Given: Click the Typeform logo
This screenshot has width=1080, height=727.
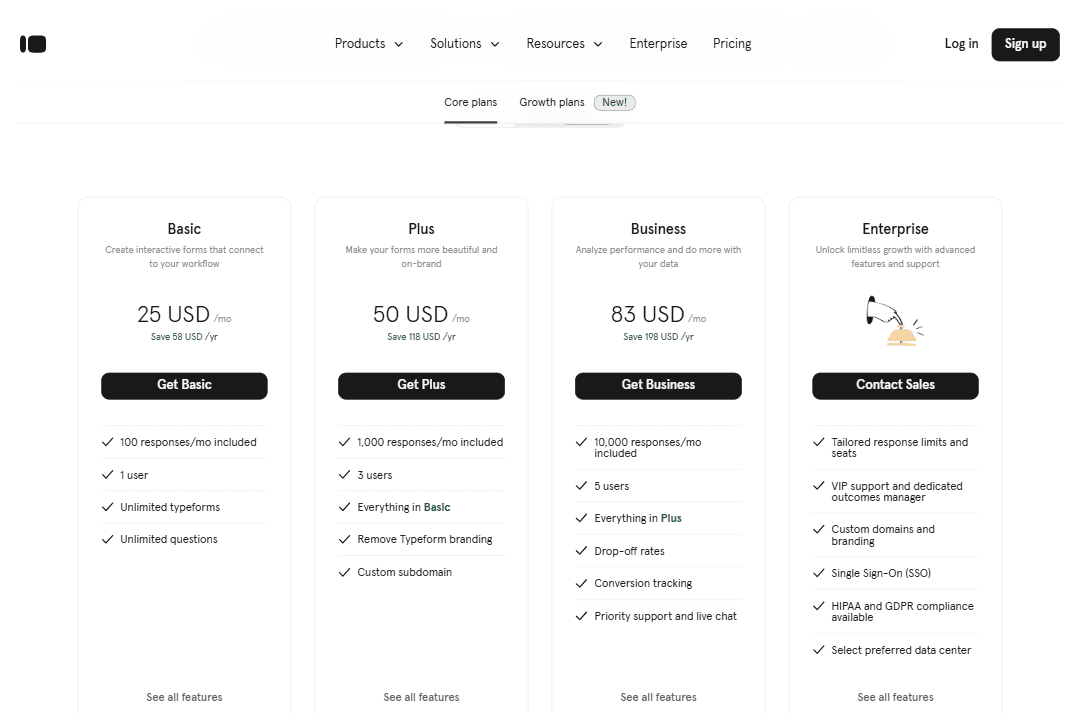Looking at the screenshot, I should 33,43.
